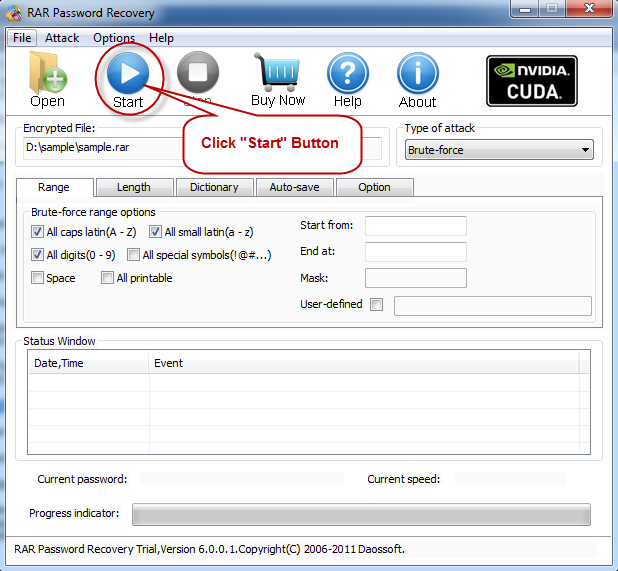
Task: Click the Current password label
Action: coord(82,479)
